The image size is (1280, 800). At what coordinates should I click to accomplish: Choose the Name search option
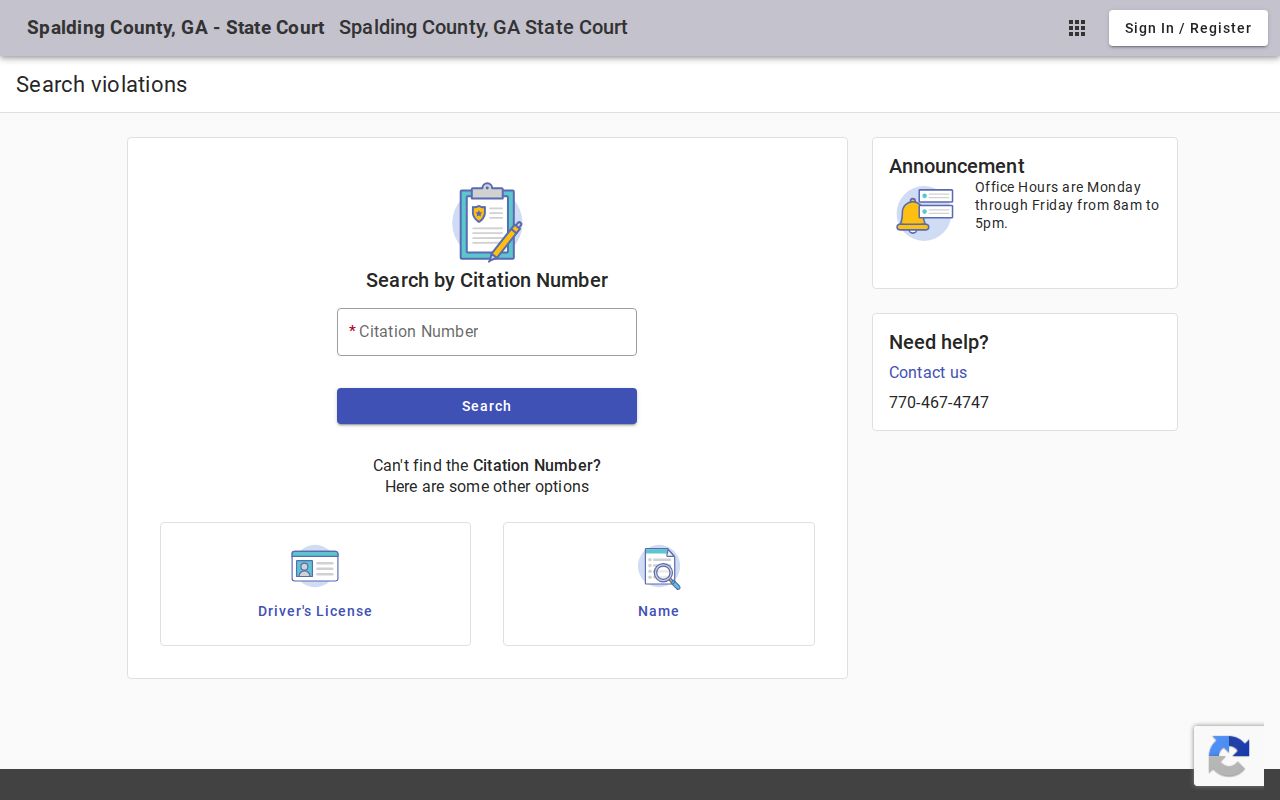click(x=659, y=584)
